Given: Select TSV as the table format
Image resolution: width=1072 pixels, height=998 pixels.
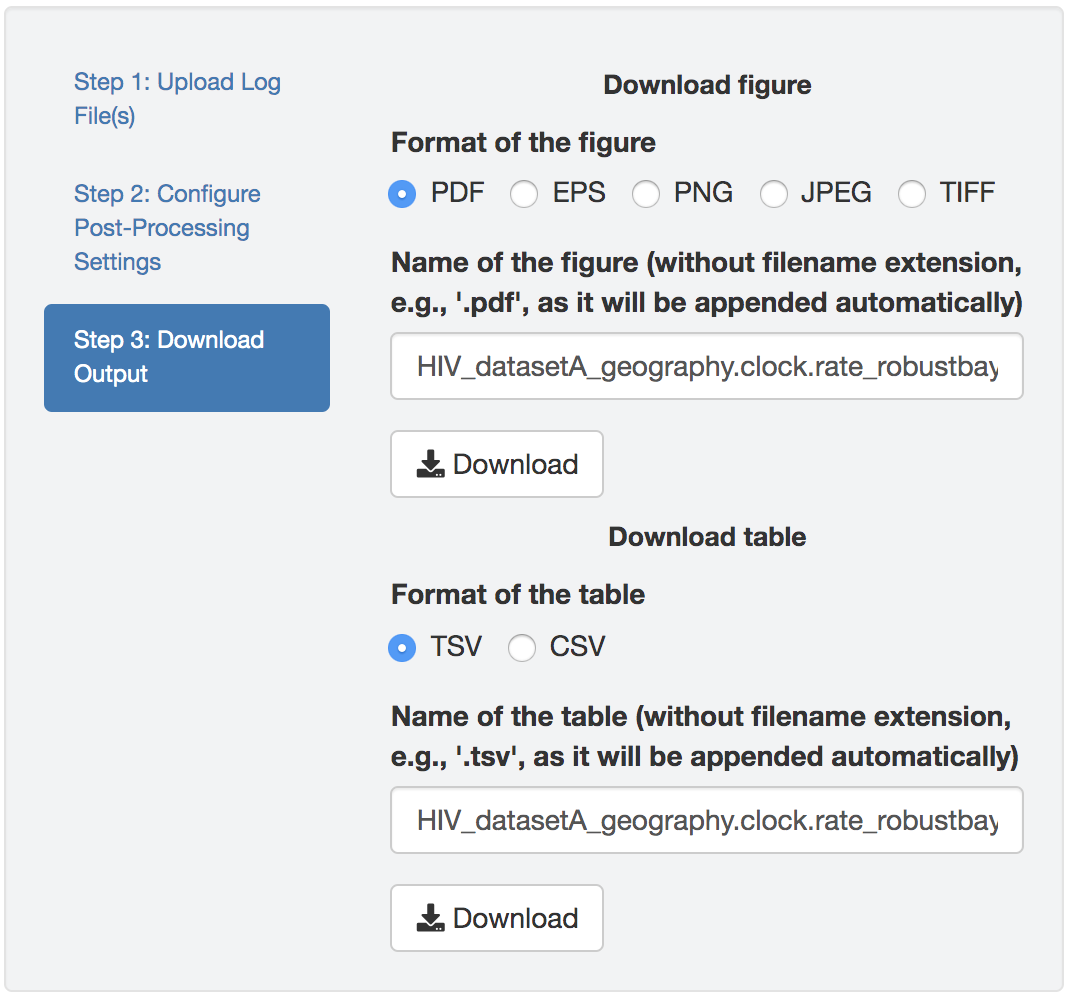Looking at the screenshot, I should coord(402,648).
